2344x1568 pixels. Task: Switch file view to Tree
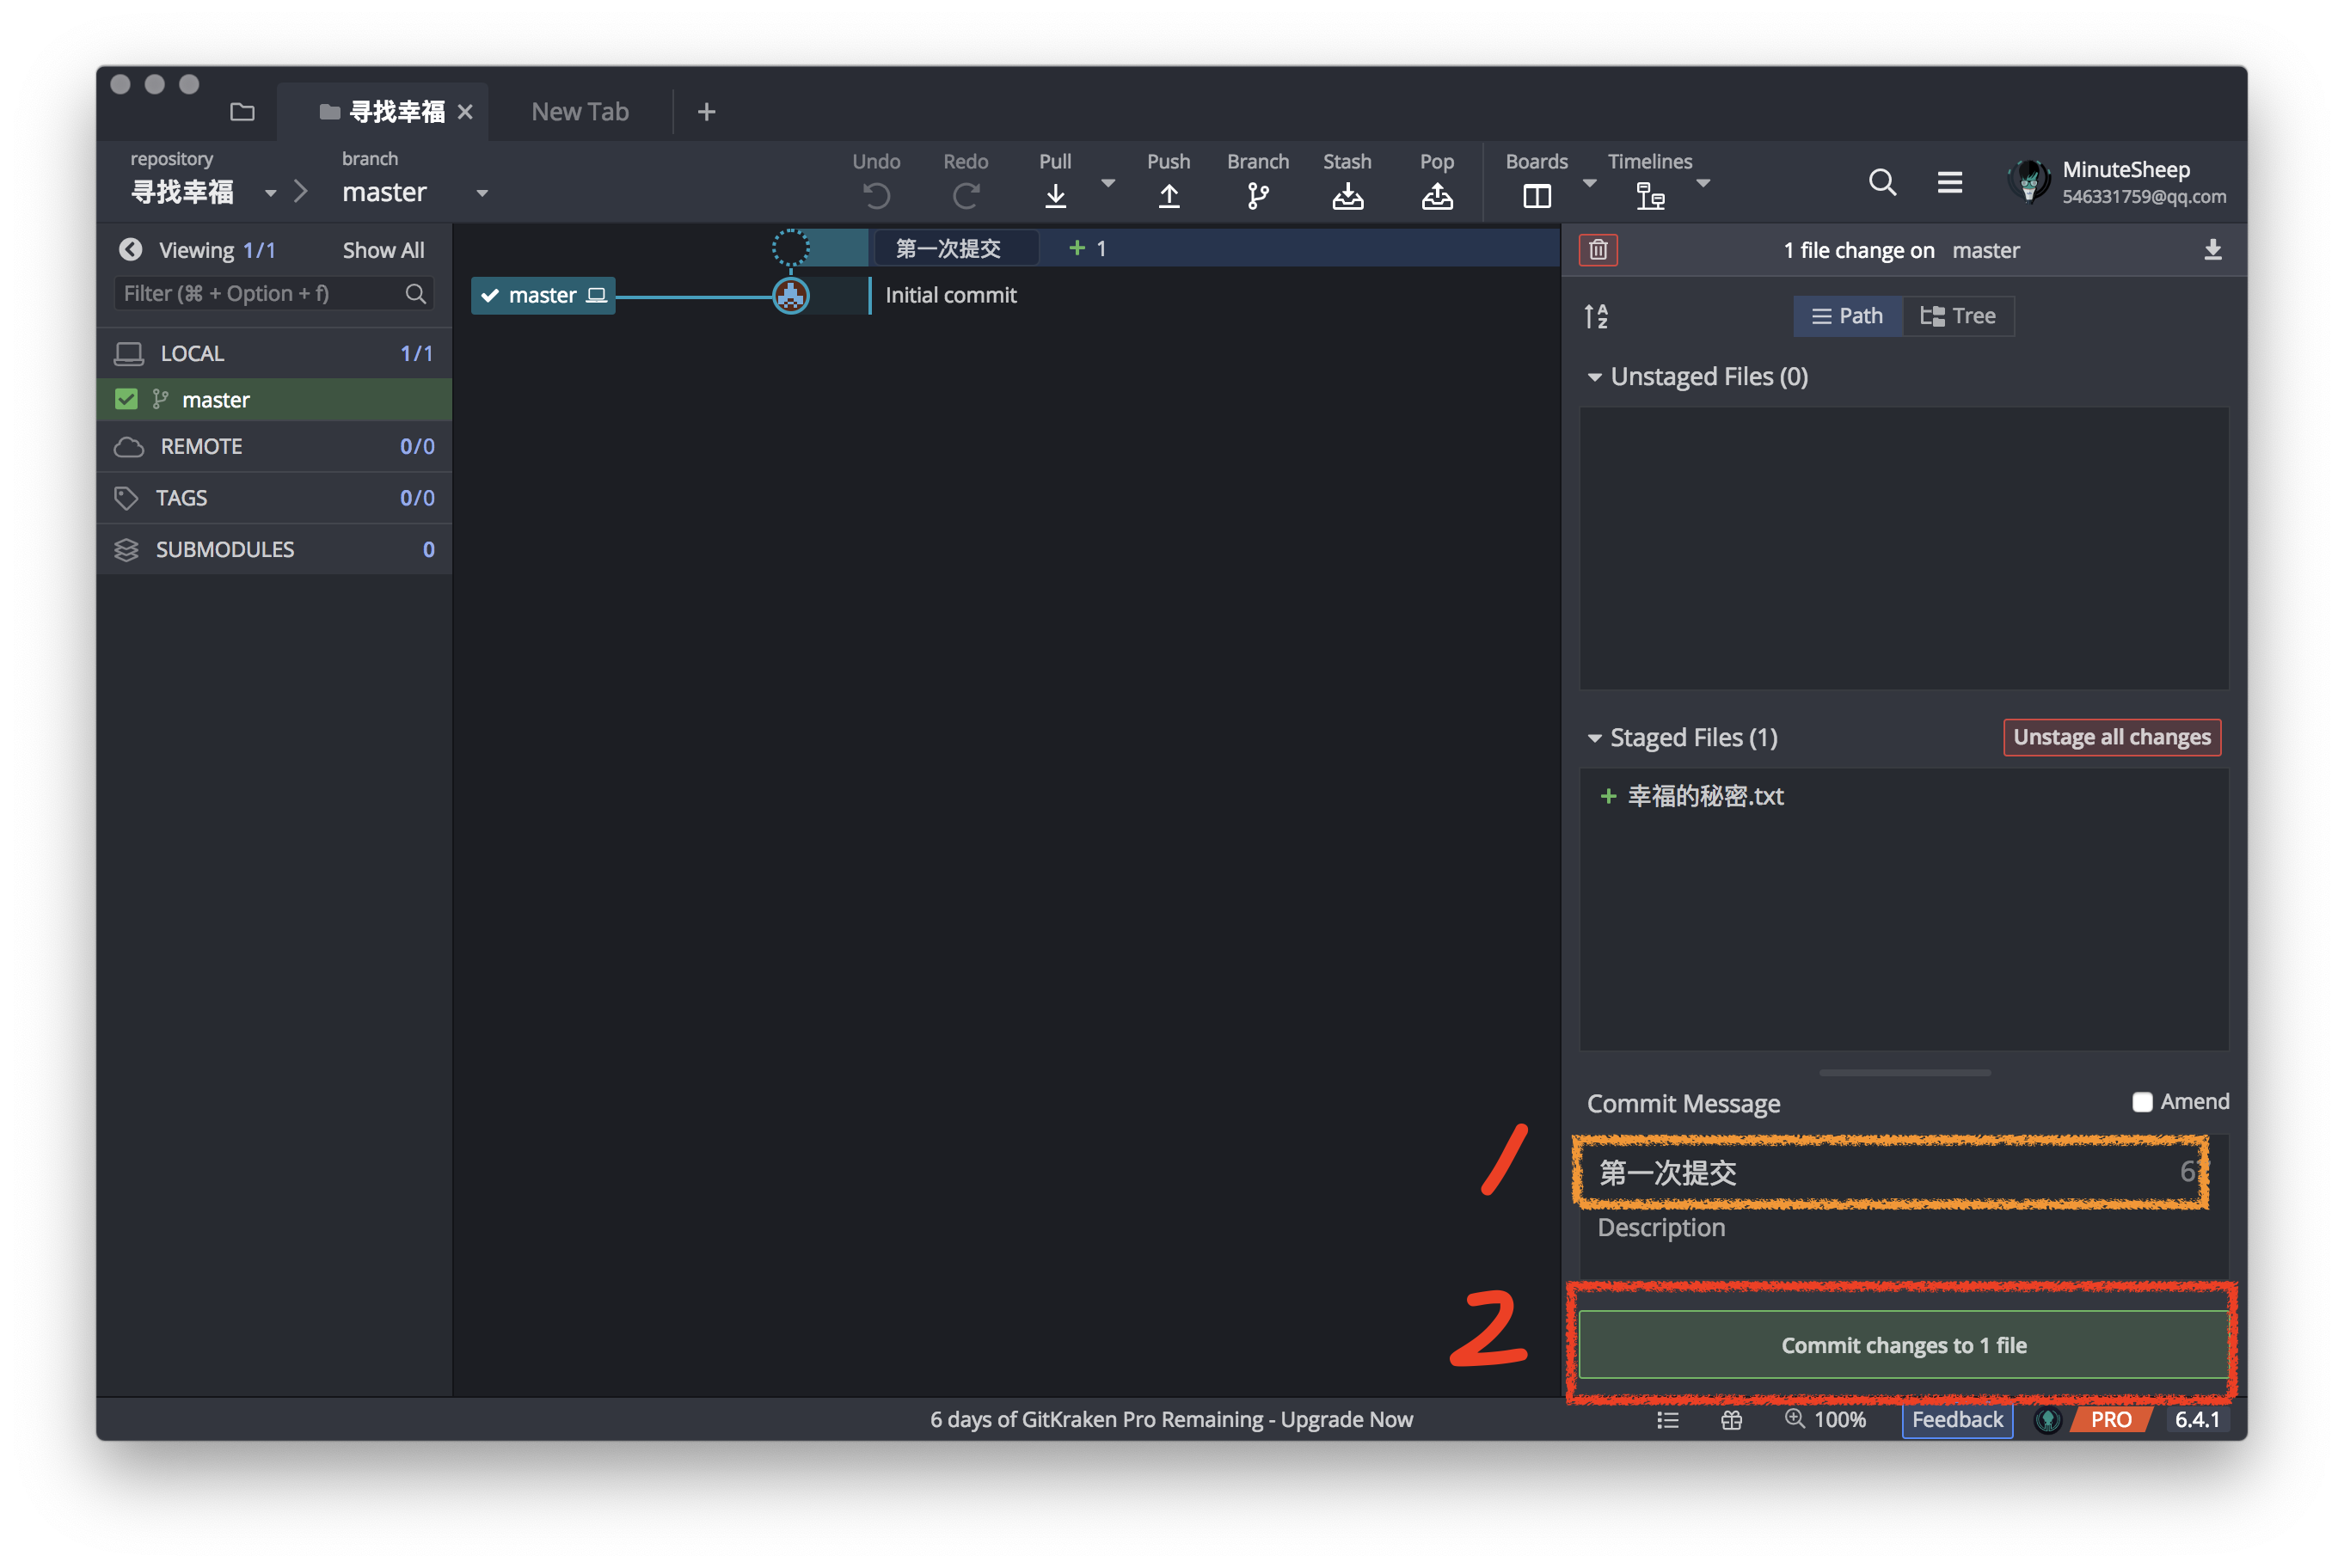click(x=1957, y=316)
